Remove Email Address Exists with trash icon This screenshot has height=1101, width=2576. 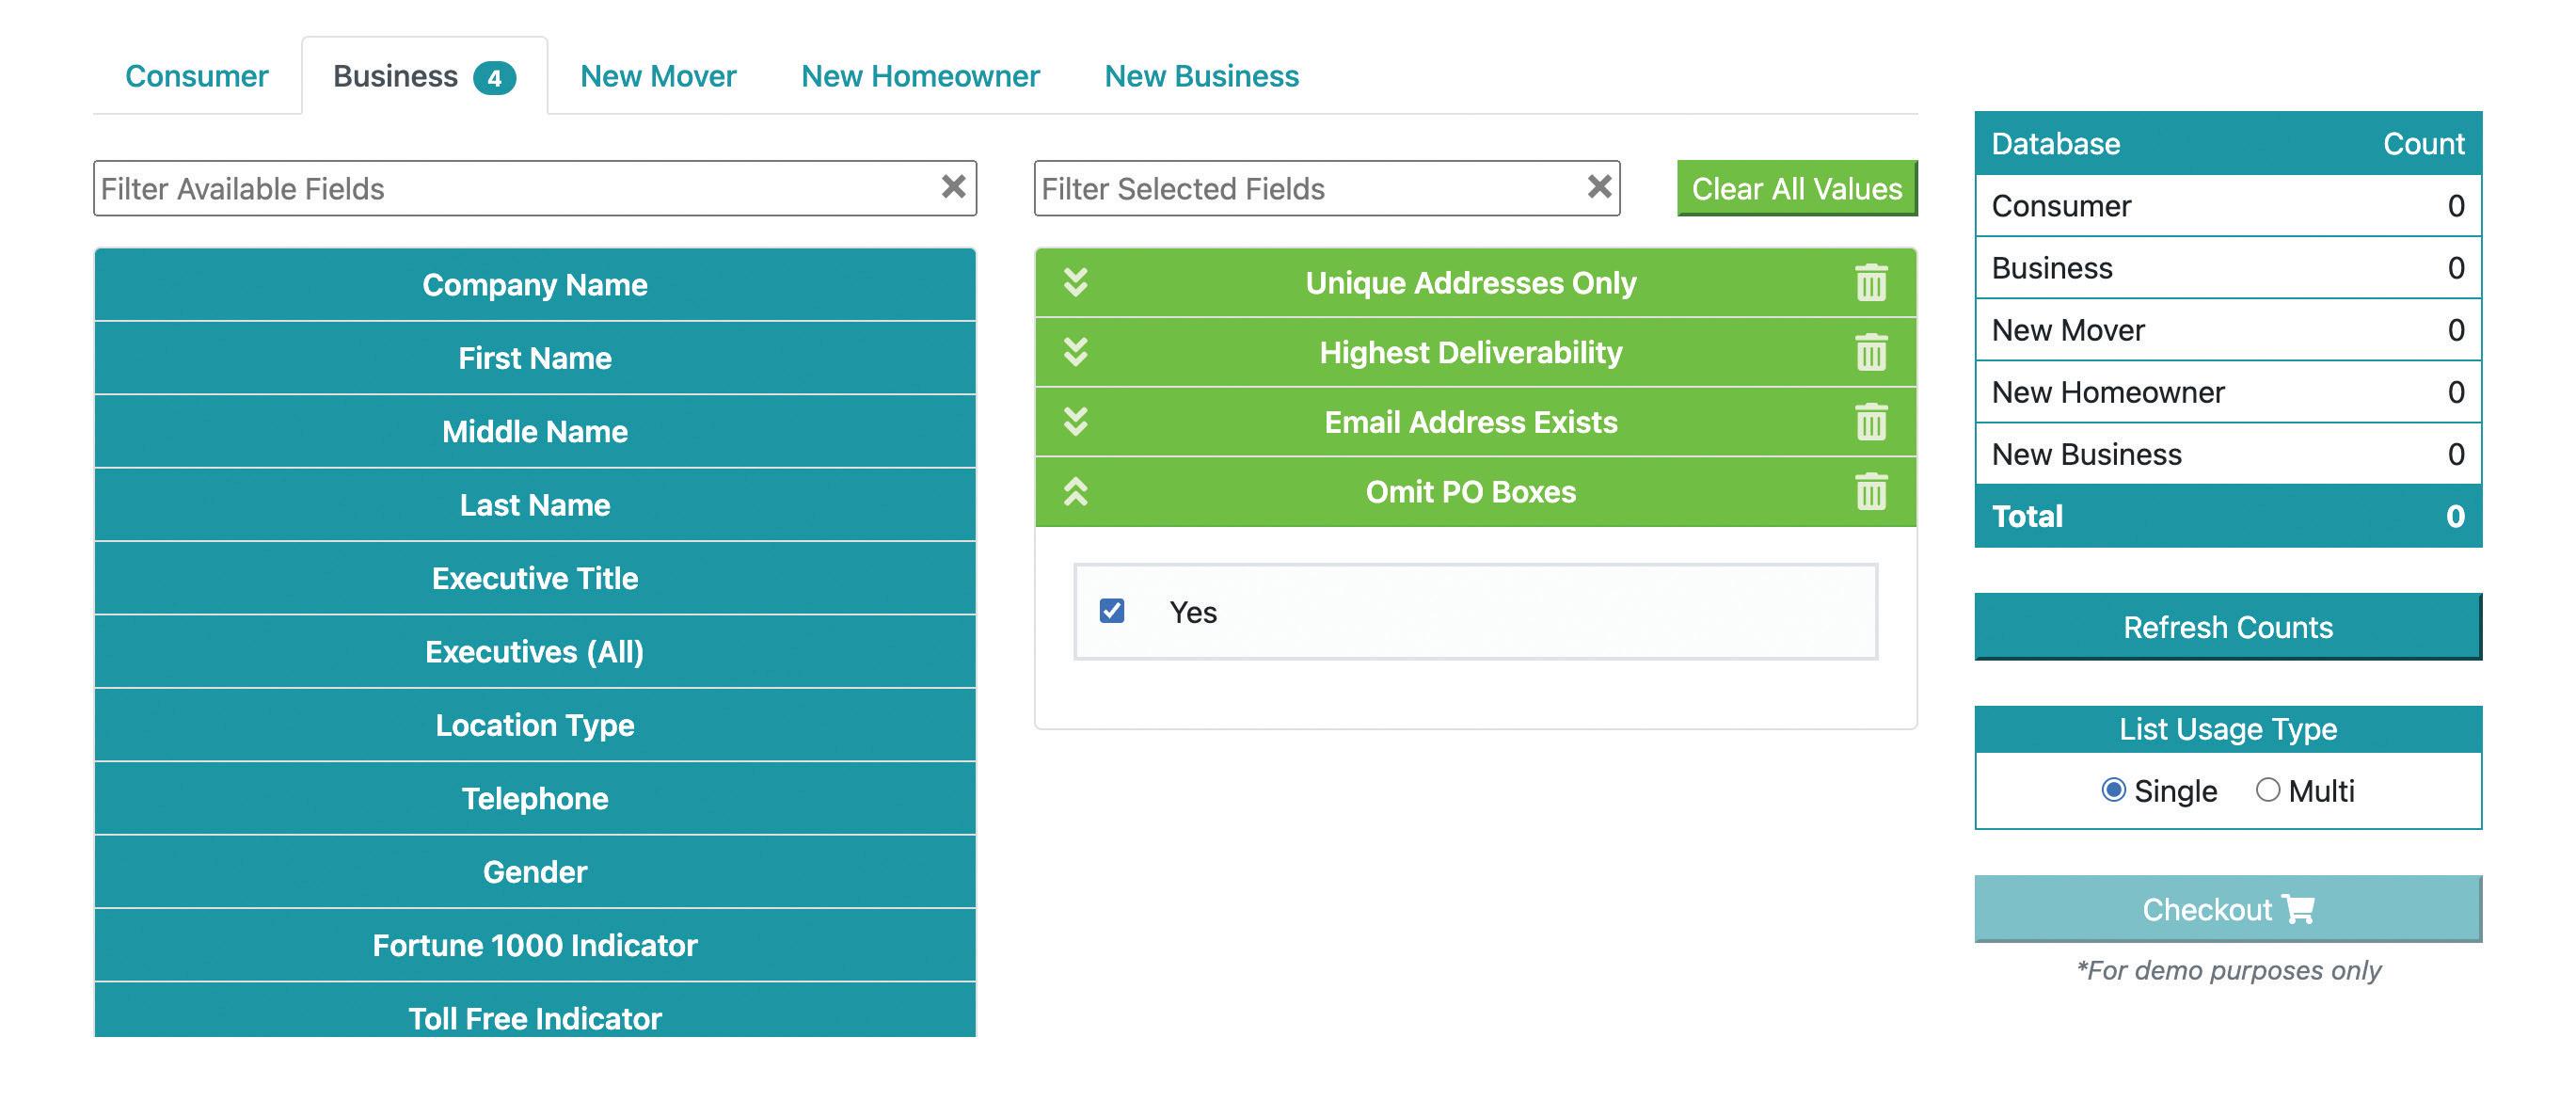(1871, 422)
